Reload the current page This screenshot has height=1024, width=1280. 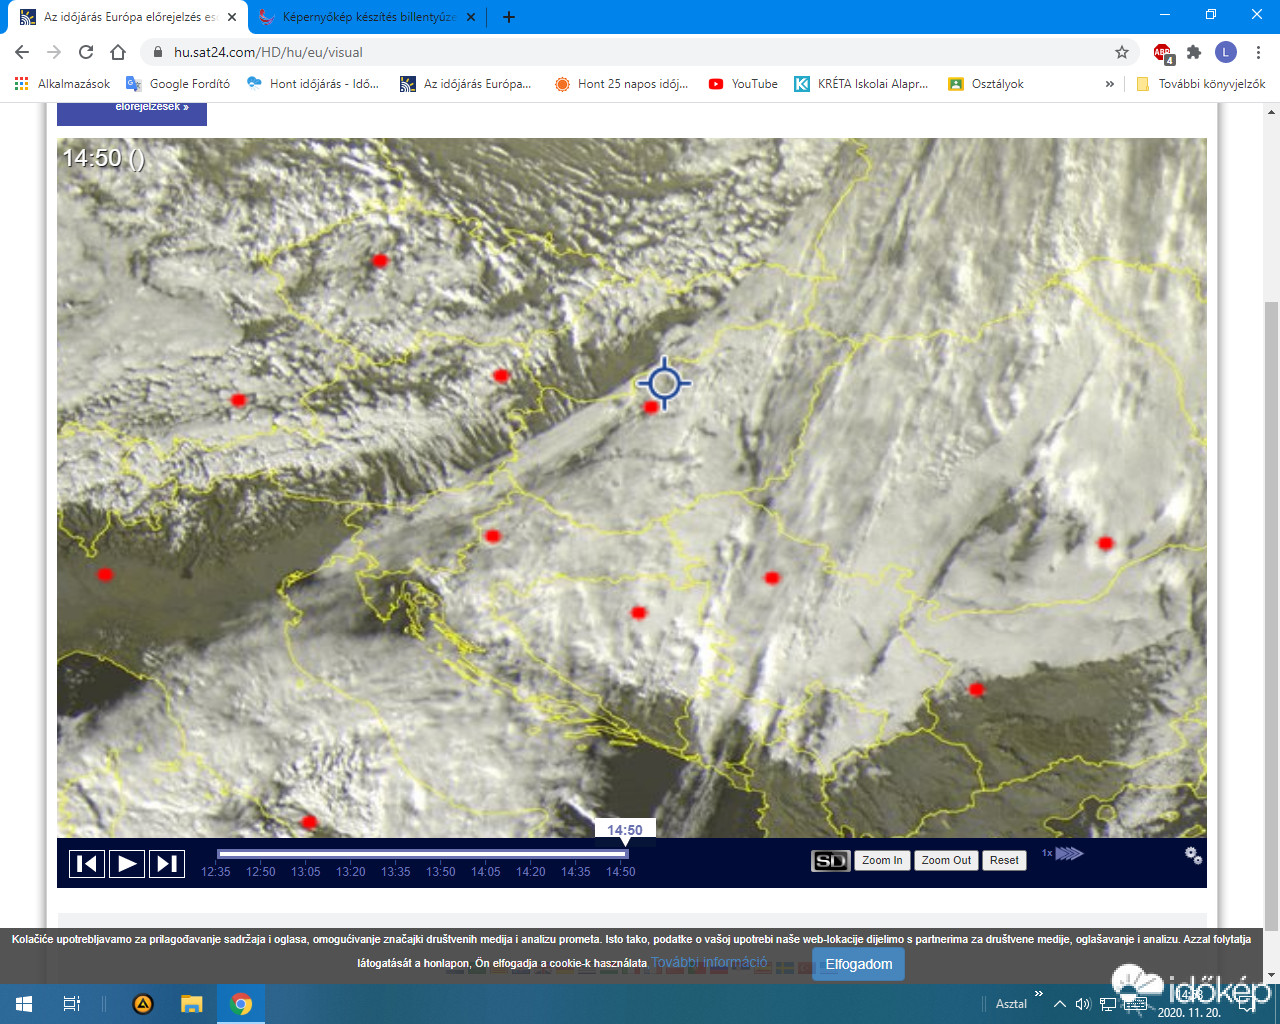click(x=86, y=52)
